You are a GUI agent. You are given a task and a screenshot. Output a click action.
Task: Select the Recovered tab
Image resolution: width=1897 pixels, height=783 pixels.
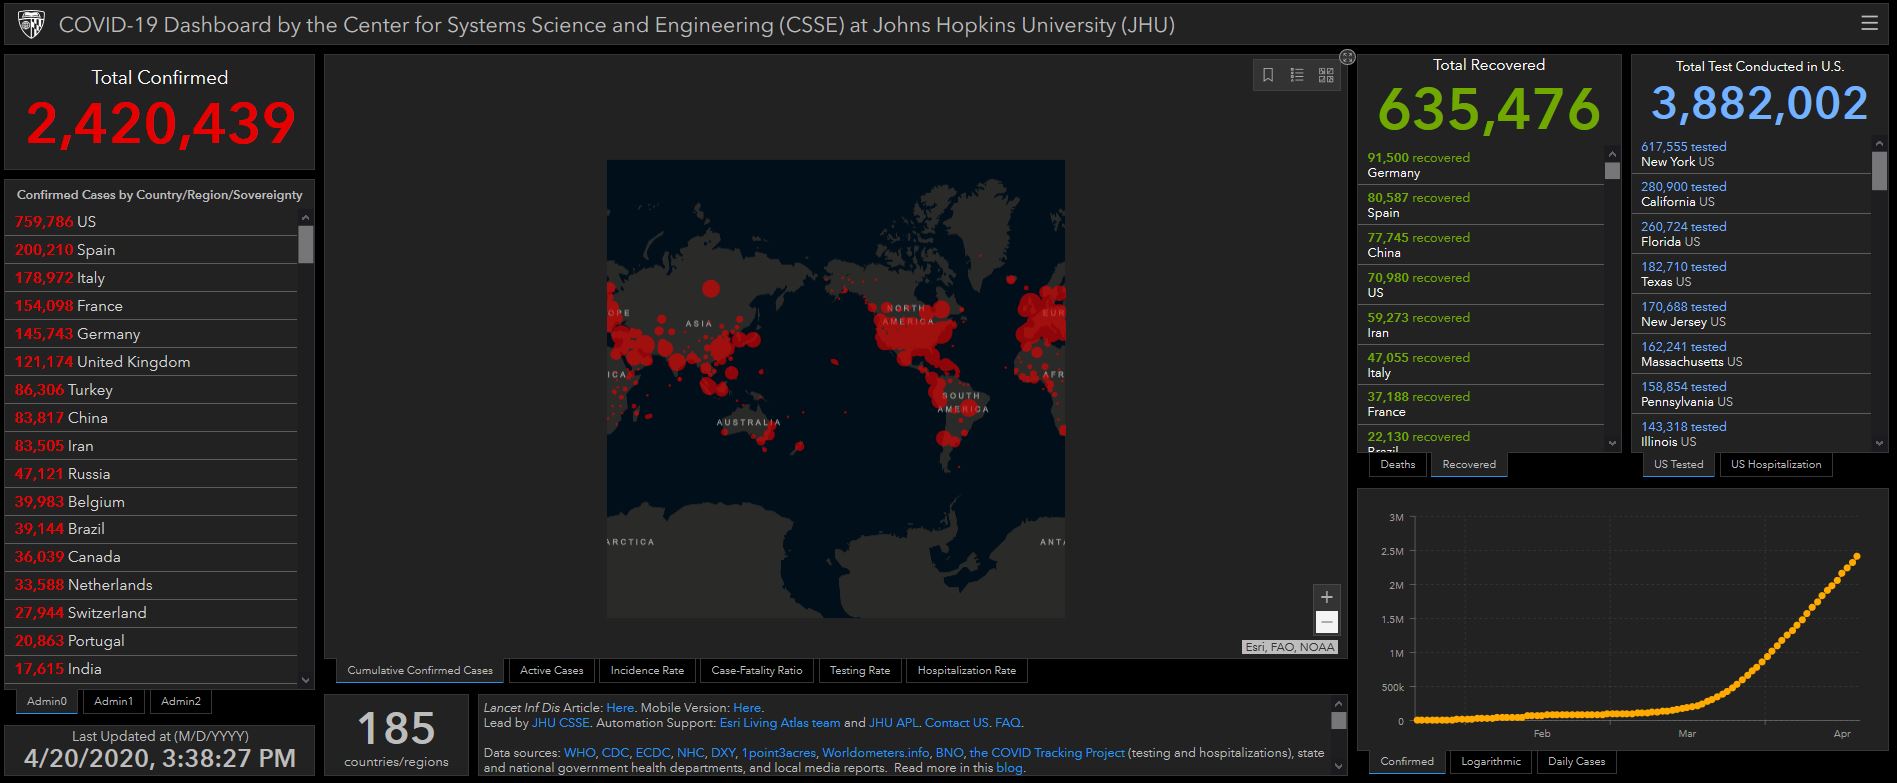point(1469,464)
